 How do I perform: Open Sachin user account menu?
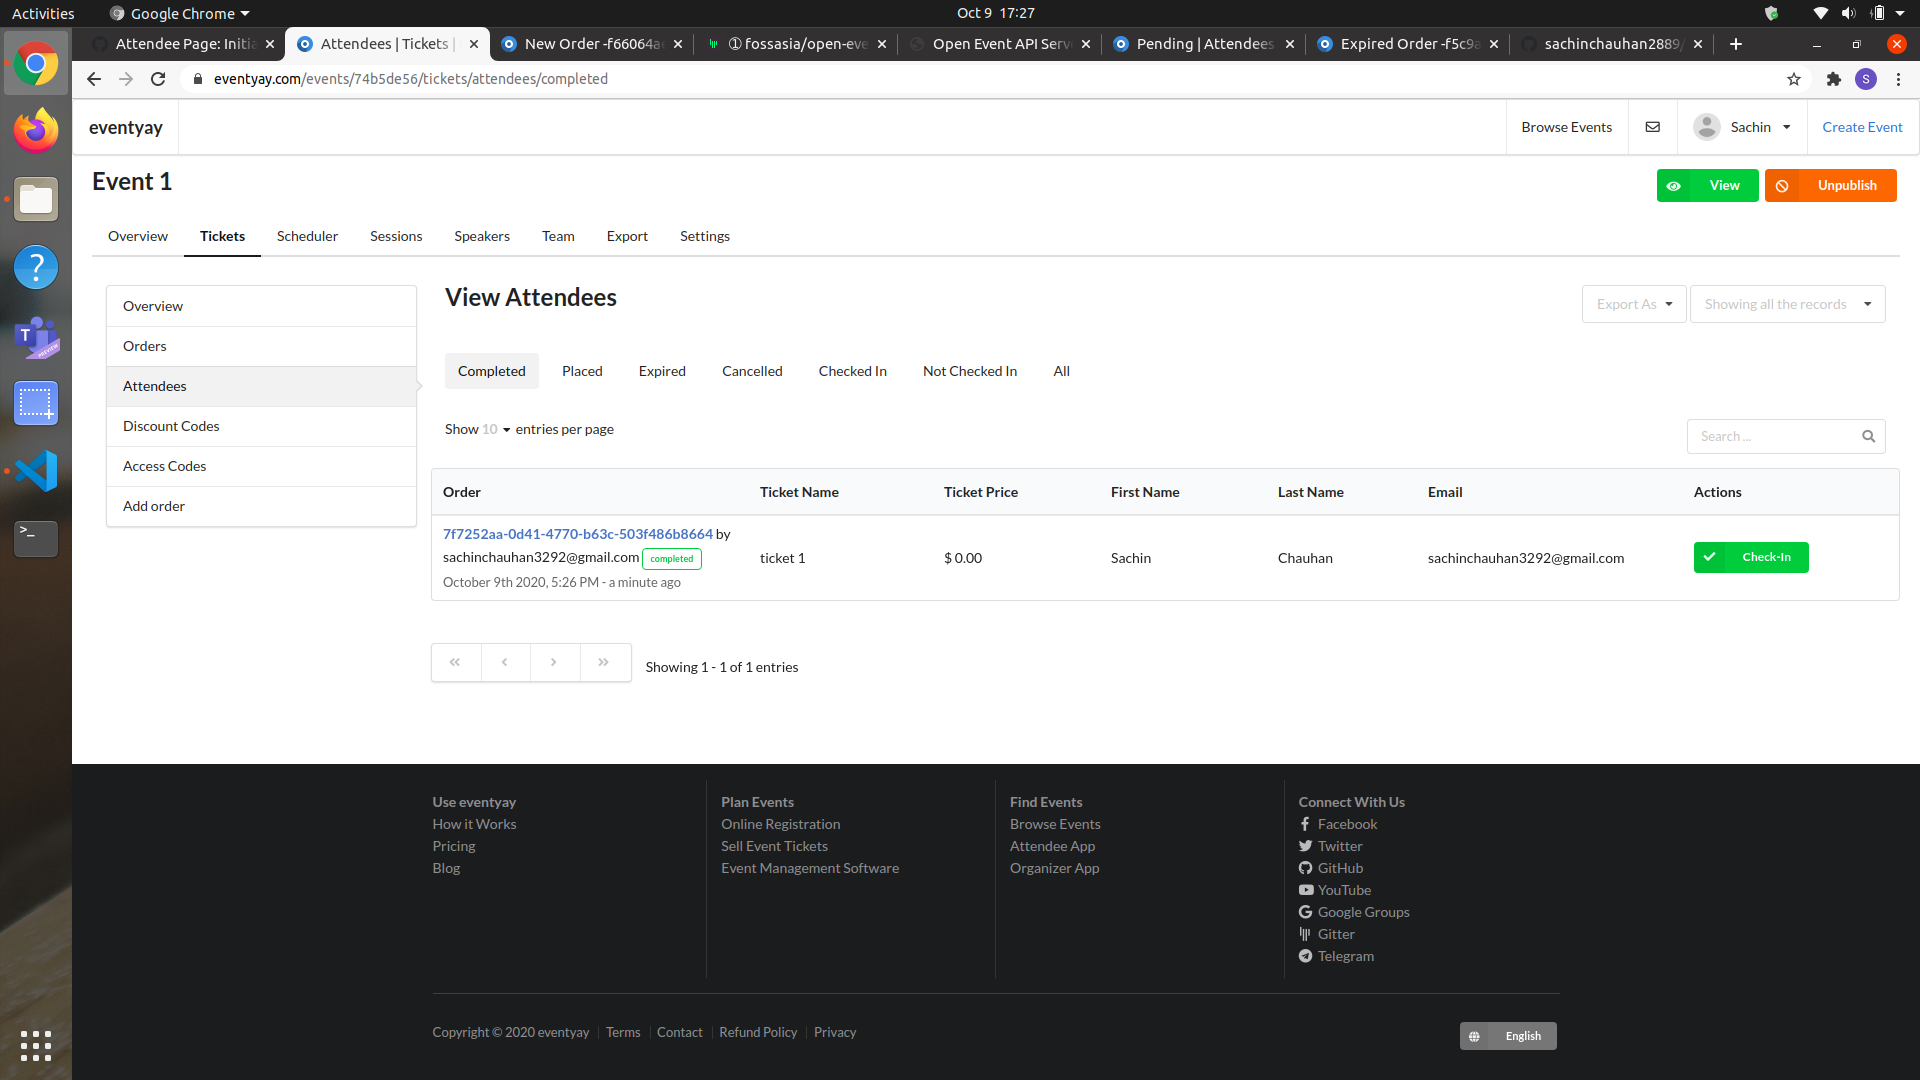tap(1742, 127)
